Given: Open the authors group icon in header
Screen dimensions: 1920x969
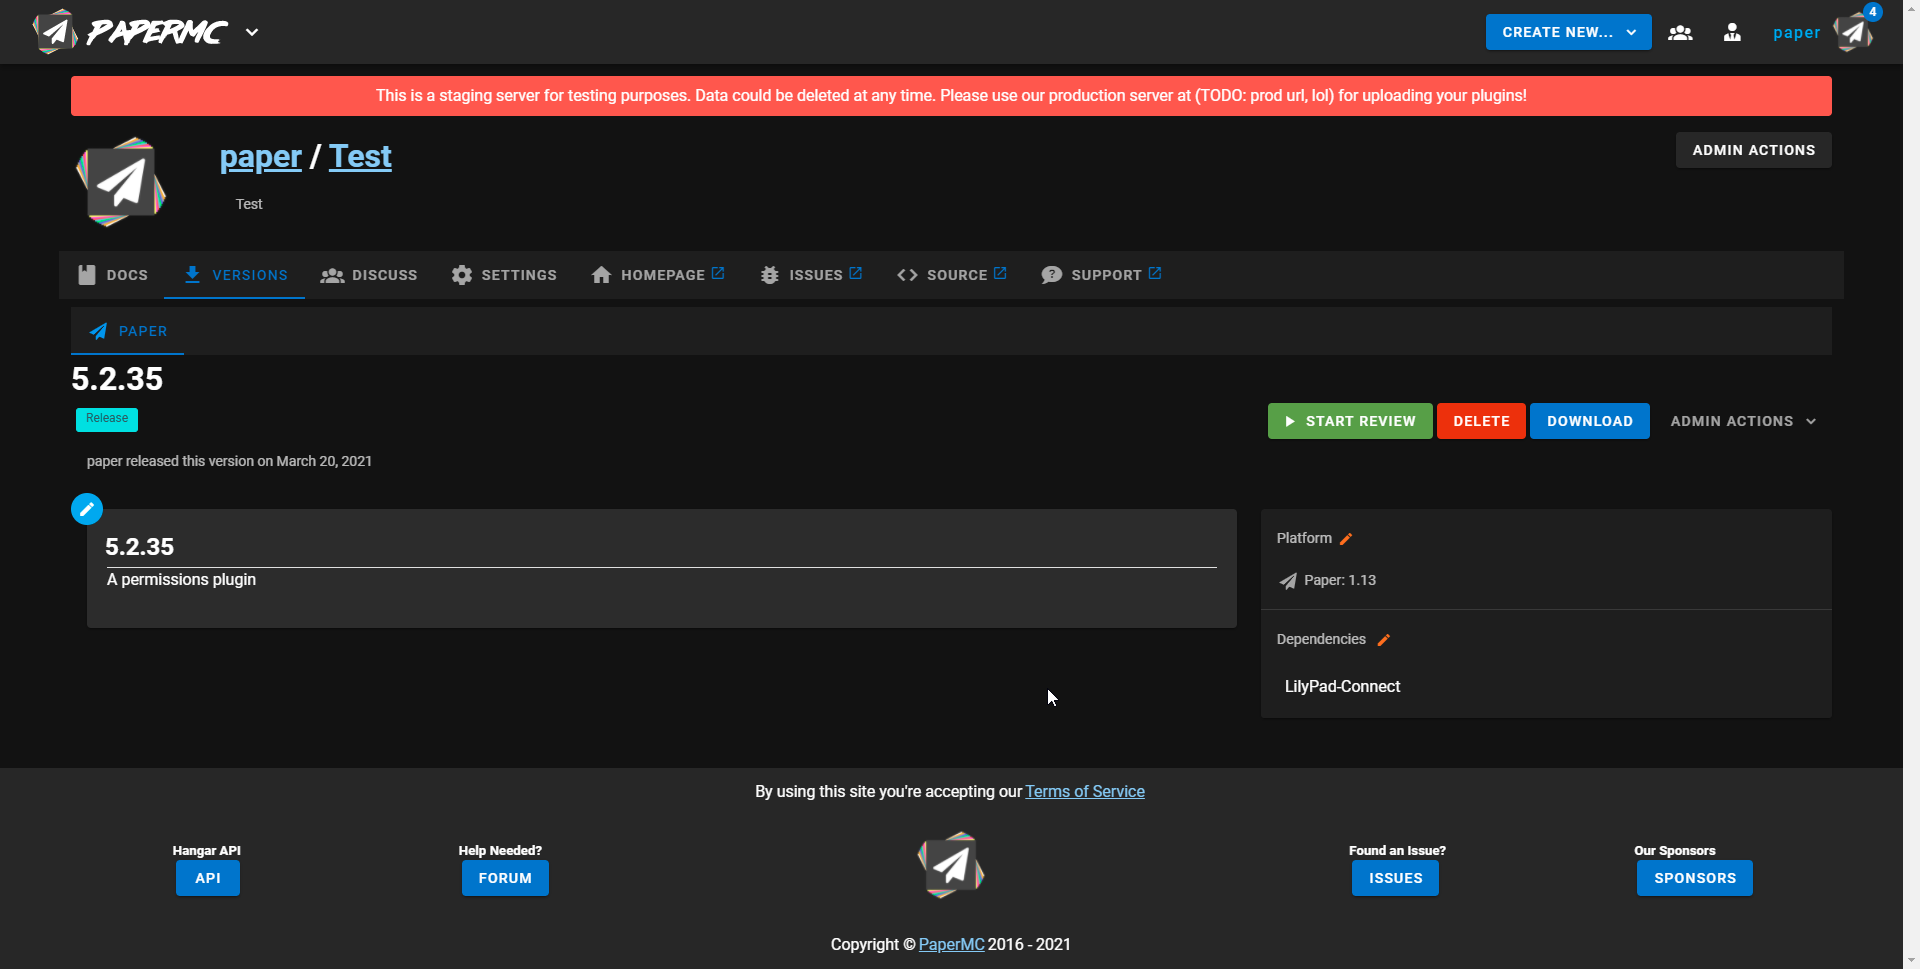Looking at the screenshot, I should click(x=1680, y=32).
